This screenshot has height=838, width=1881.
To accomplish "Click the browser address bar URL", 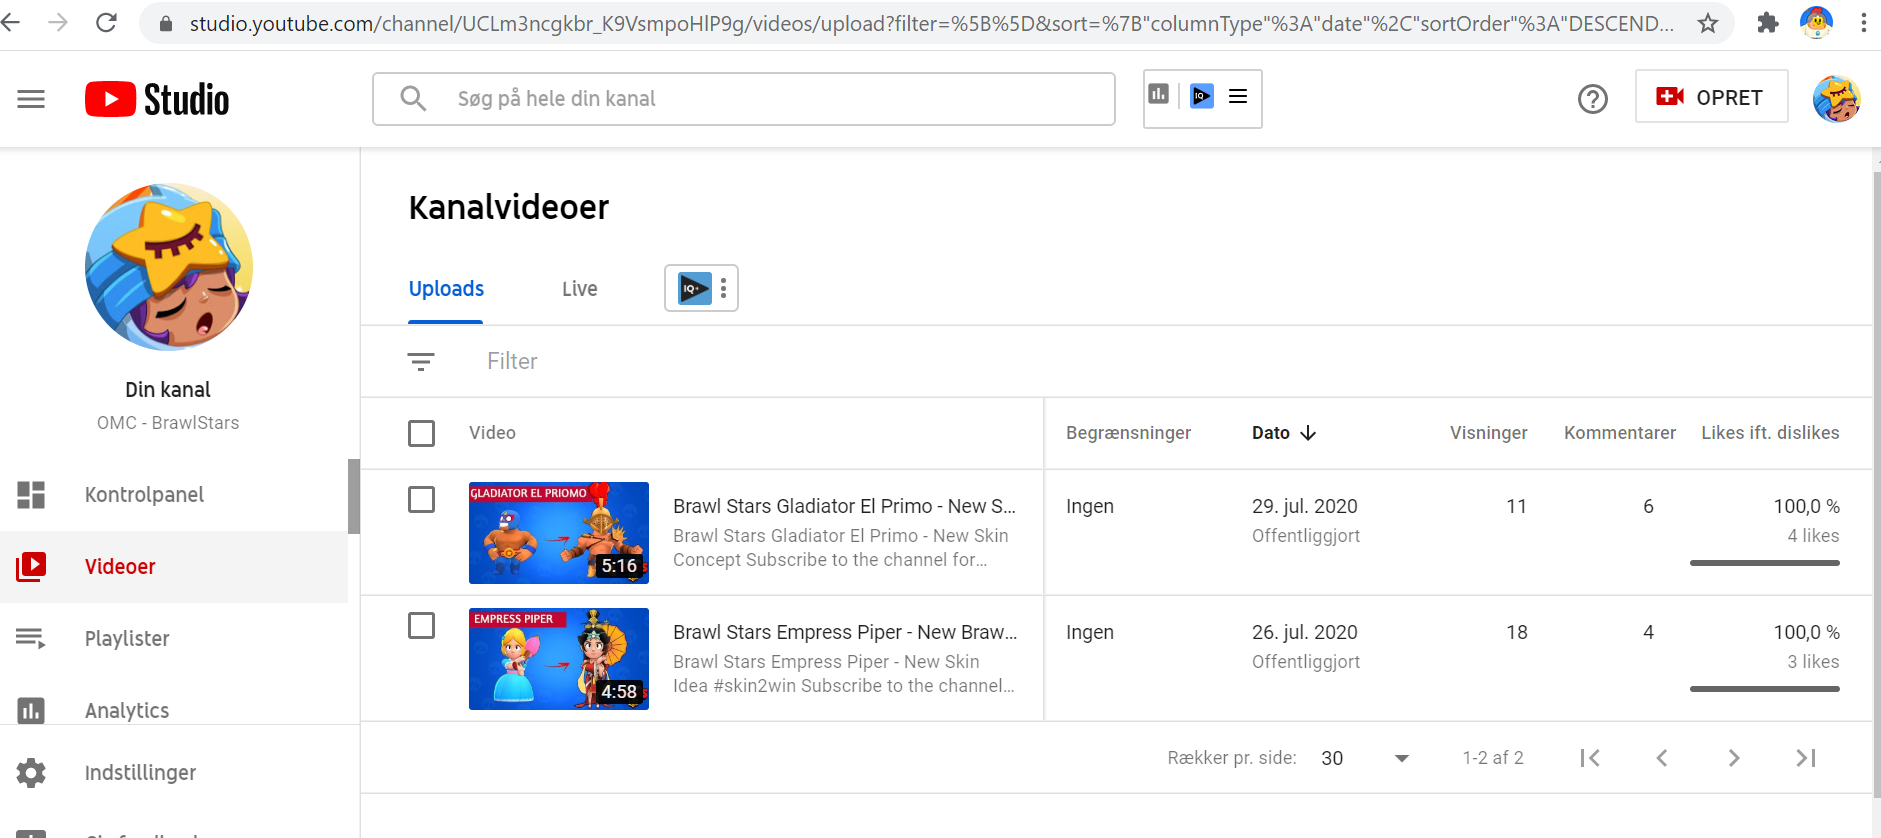I will 931,23.
